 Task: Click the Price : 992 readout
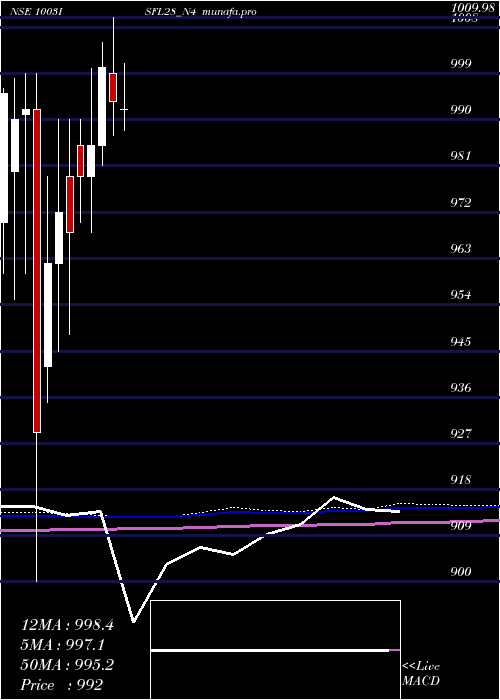(62, 685)
